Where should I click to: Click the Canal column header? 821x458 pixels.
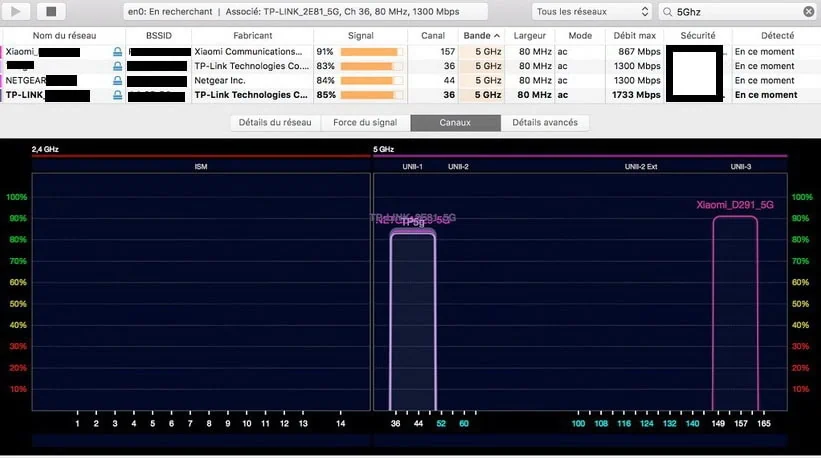pyautogui.click(x=433, y=35)
